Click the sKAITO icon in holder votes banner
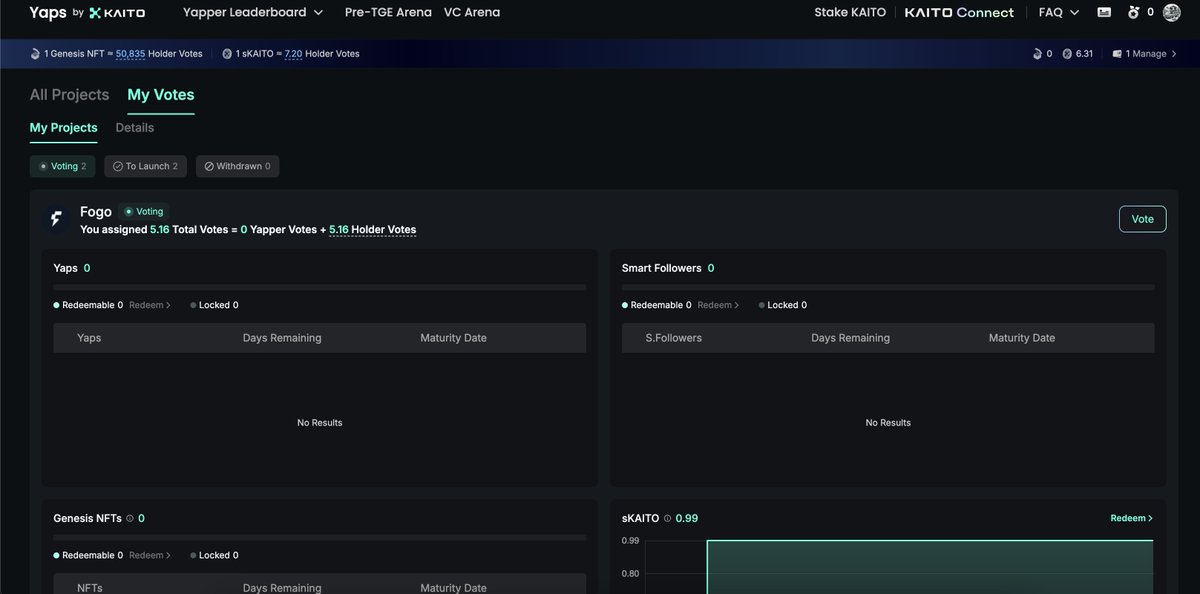The width and height of the screenshot is (1200, 594). (x=227, y=54)
